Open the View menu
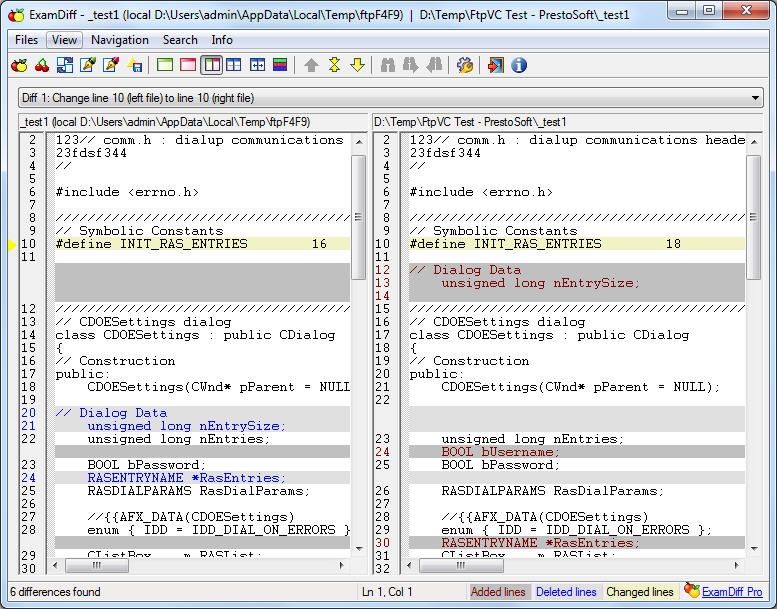The image size is (777, 609). (64, 40)
